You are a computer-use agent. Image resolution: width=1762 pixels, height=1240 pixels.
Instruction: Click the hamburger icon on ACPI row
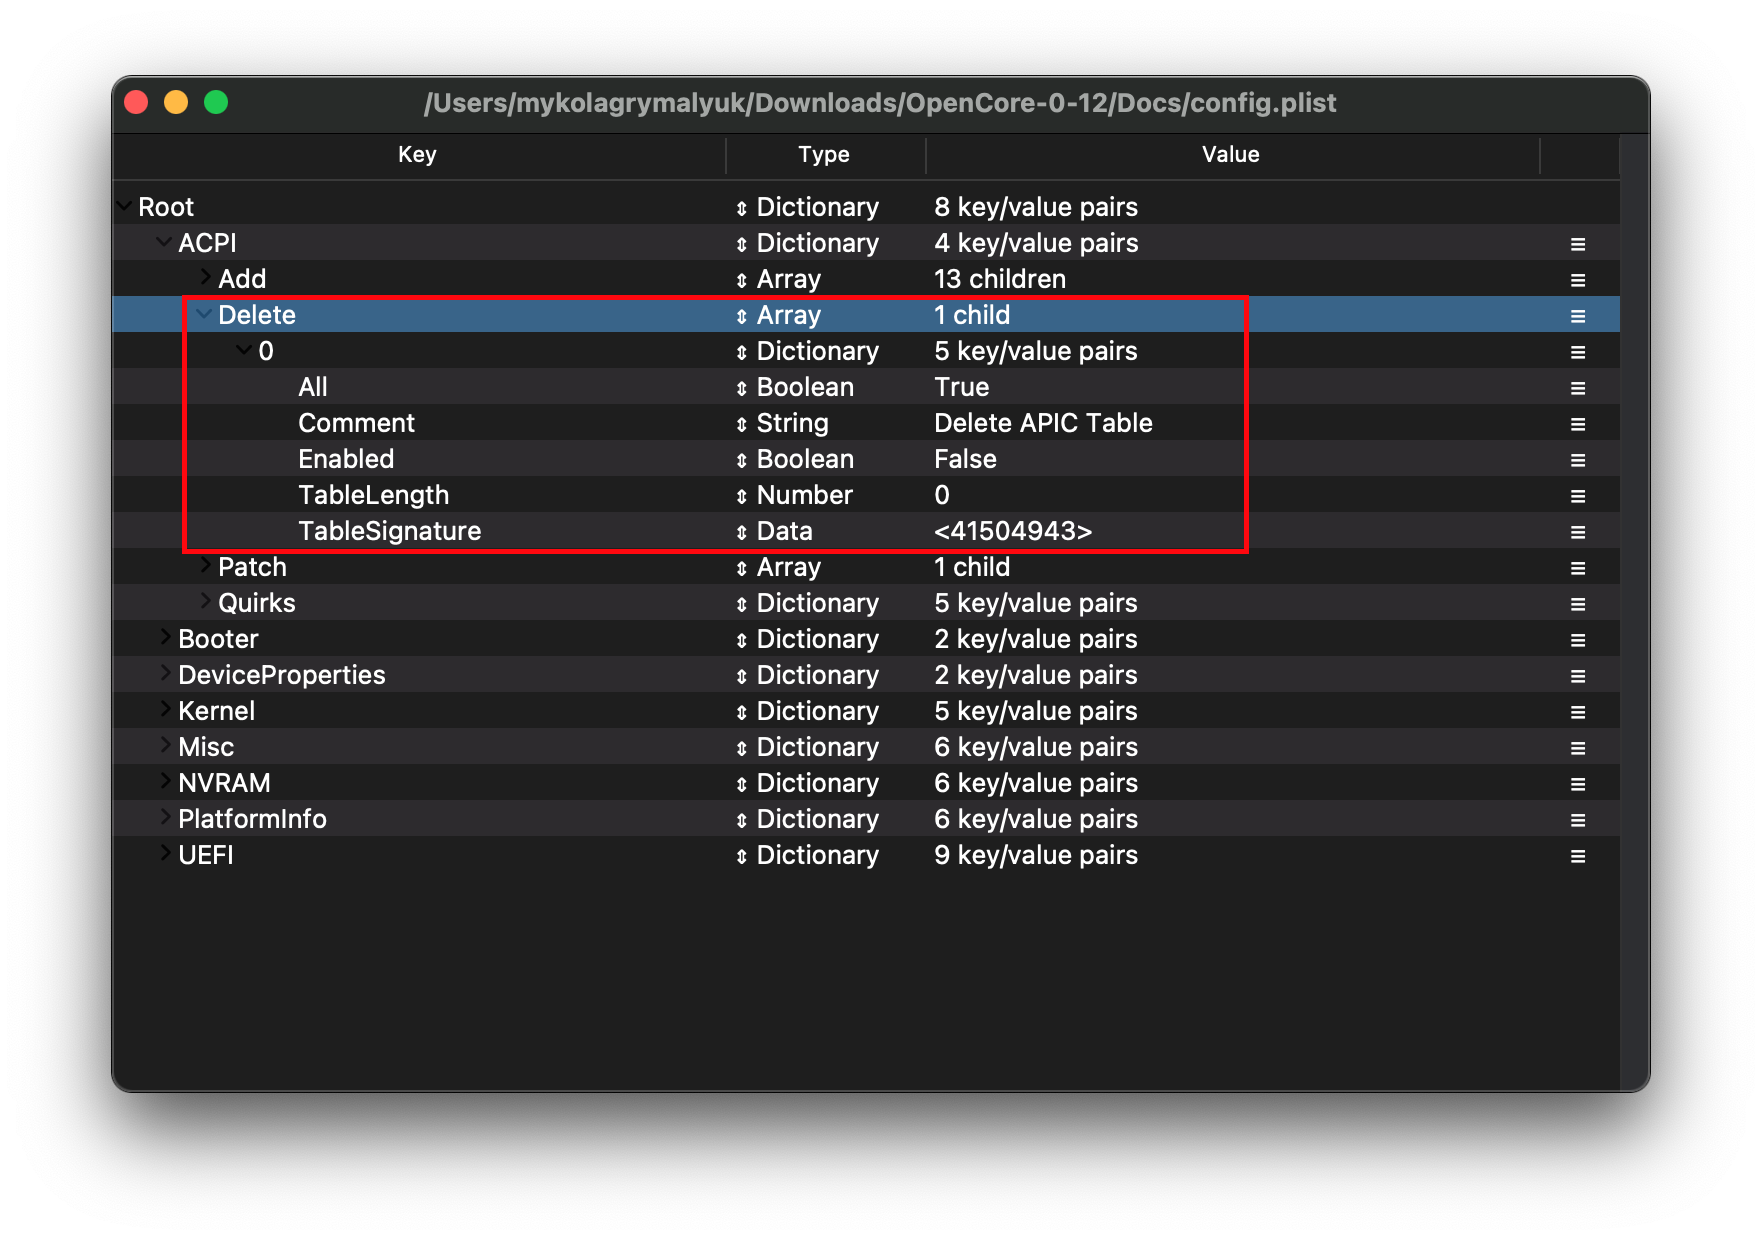[x=1577, y=244]
